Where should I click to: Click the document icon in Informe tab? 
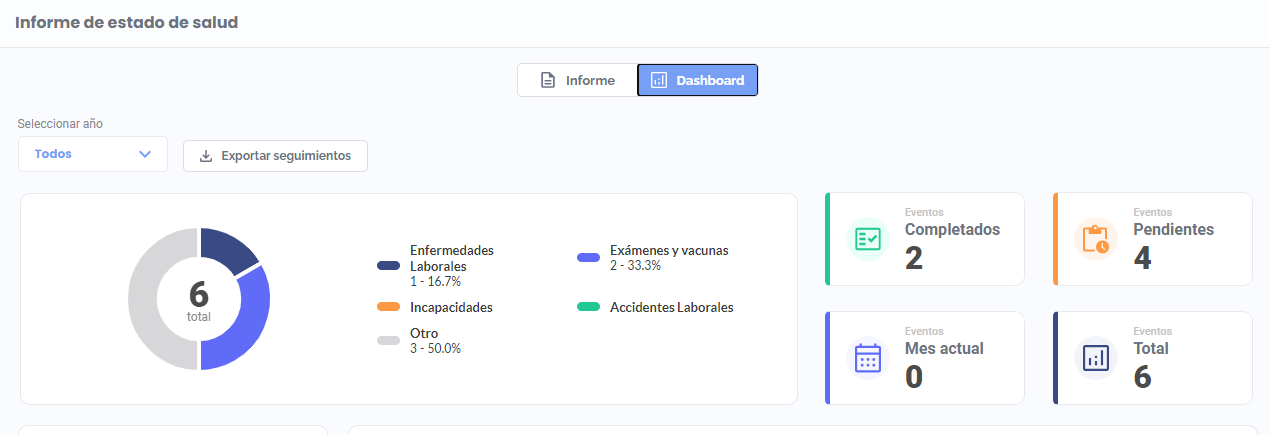(x=548, y=80)
